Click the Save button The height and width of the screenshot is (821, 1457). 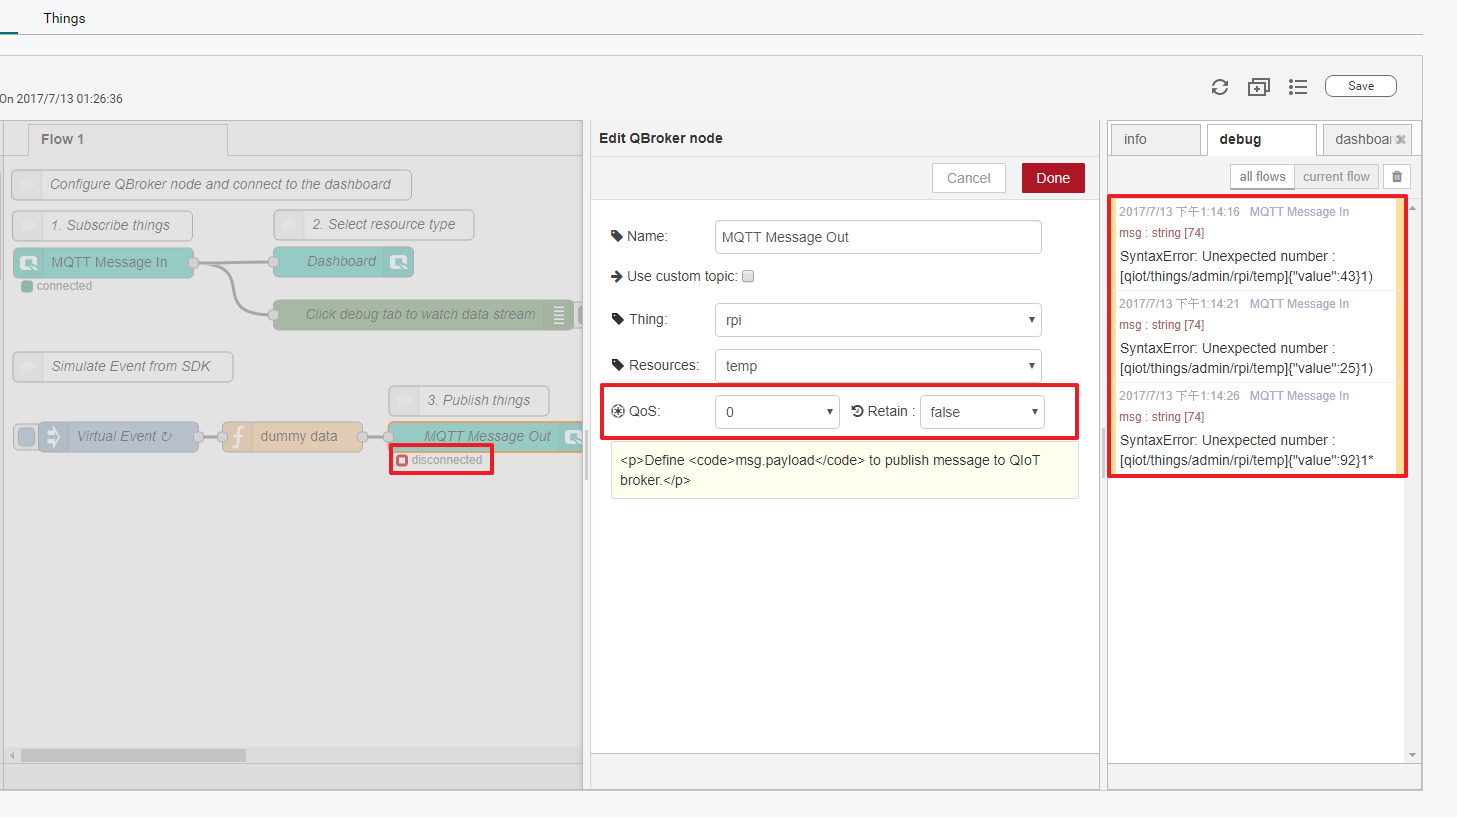pyautogui.click(x=1360, y=86)
